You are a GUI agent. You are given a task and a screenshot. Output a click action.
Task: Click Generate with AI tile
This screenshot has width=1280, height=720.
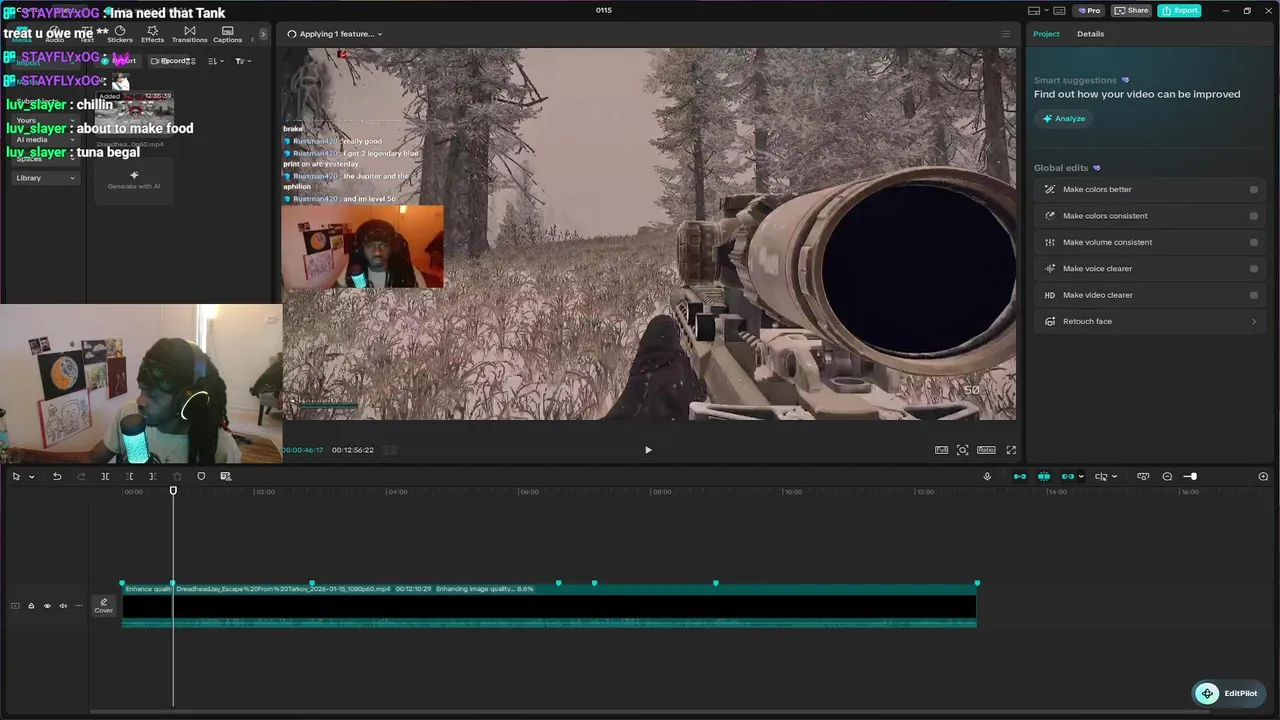click(134, 180)
